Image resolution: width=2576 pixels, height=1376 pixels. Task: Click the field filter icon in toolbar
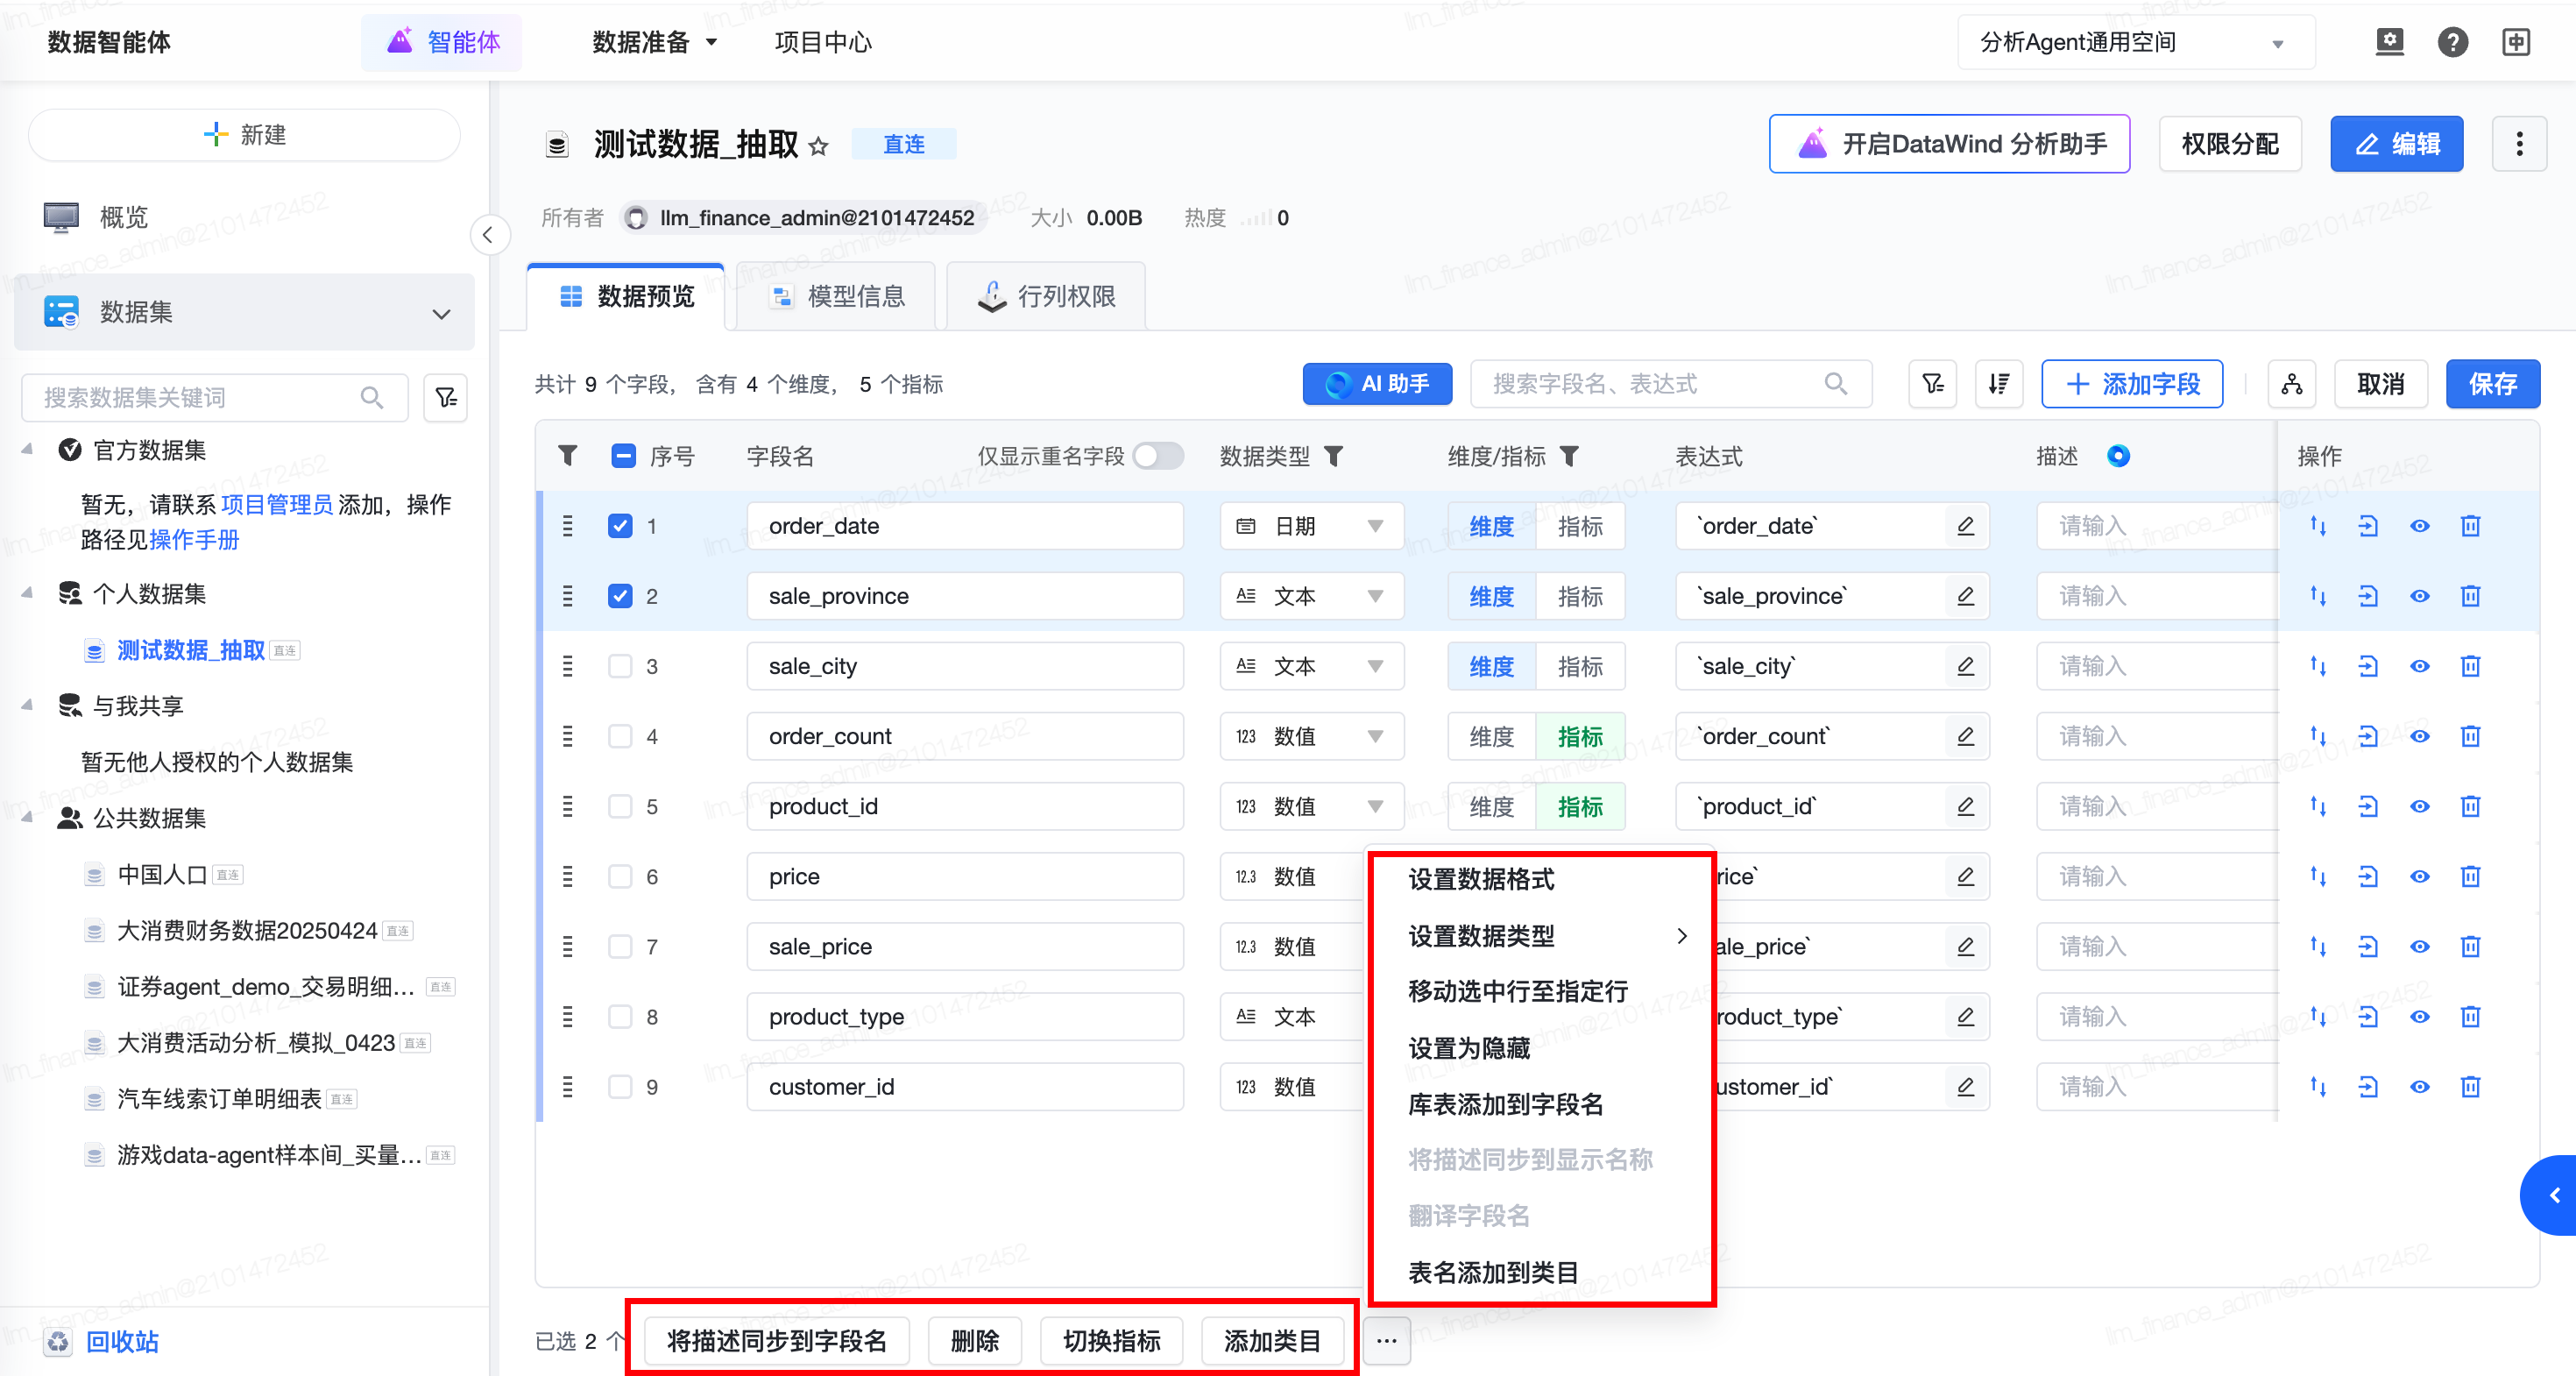pyautogui.click(x=1932, y=384)
